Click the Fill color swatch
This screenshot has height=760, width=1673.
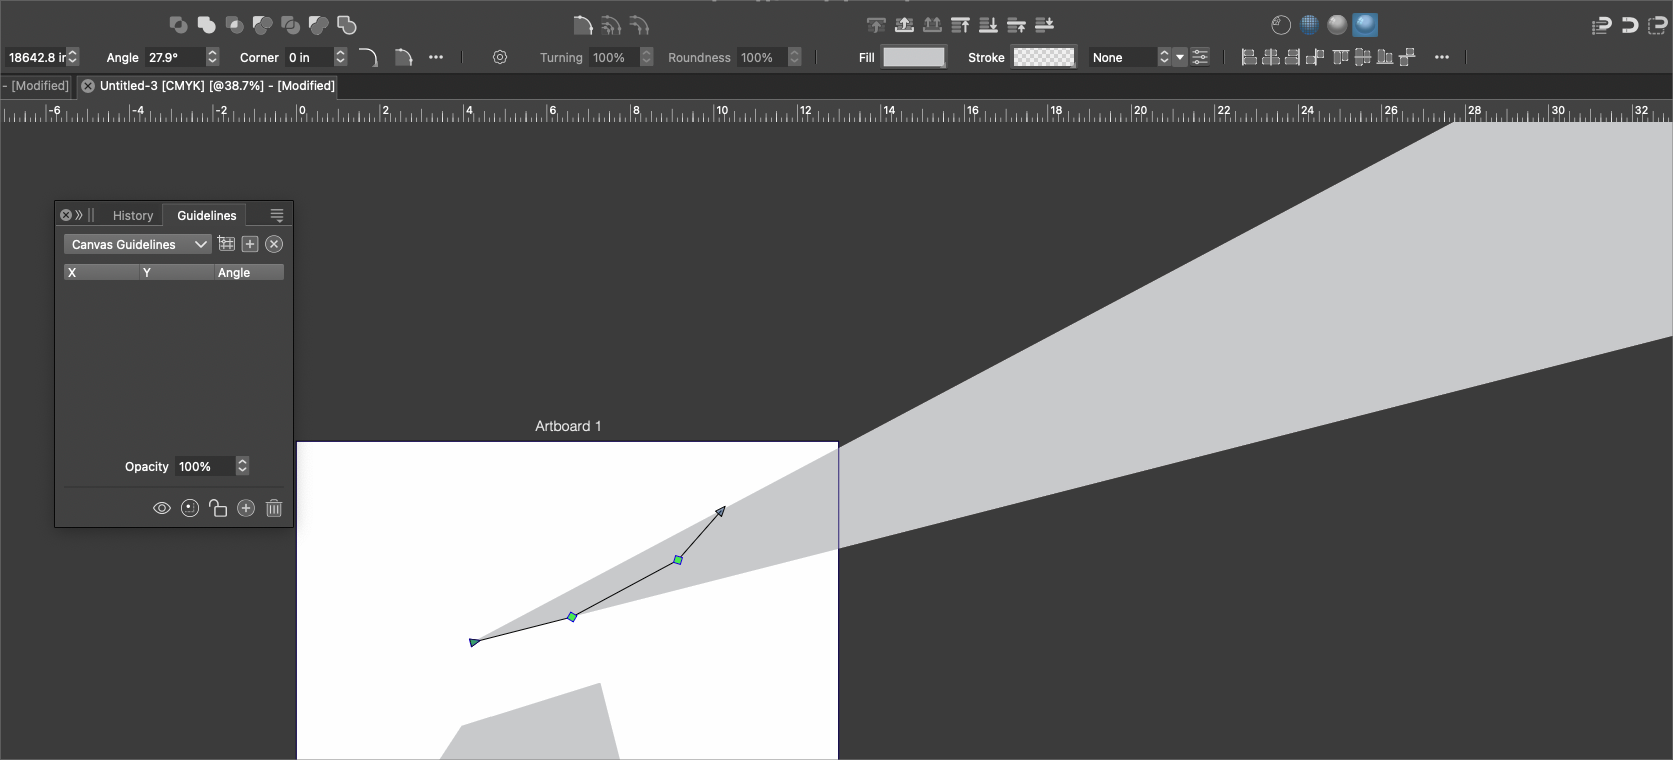(913, 57)
